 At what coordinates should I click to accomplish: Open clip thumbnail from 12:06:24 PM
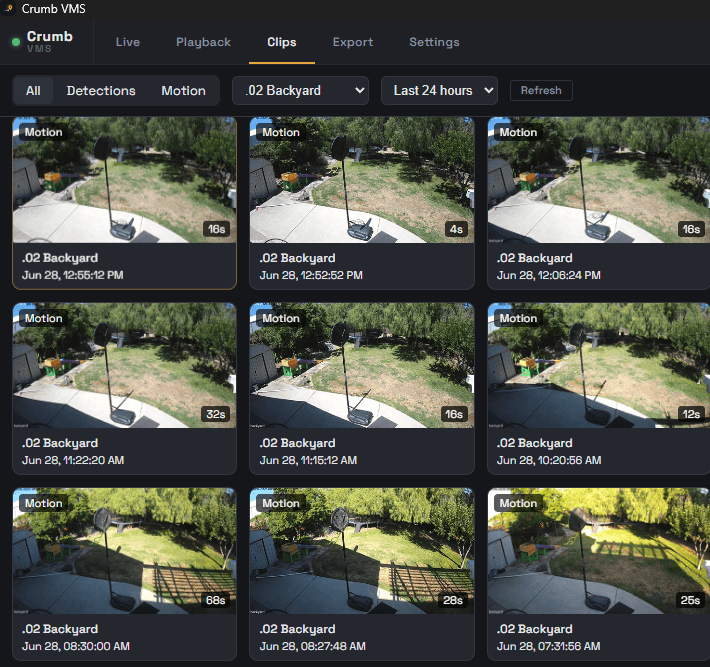(599, 180)
